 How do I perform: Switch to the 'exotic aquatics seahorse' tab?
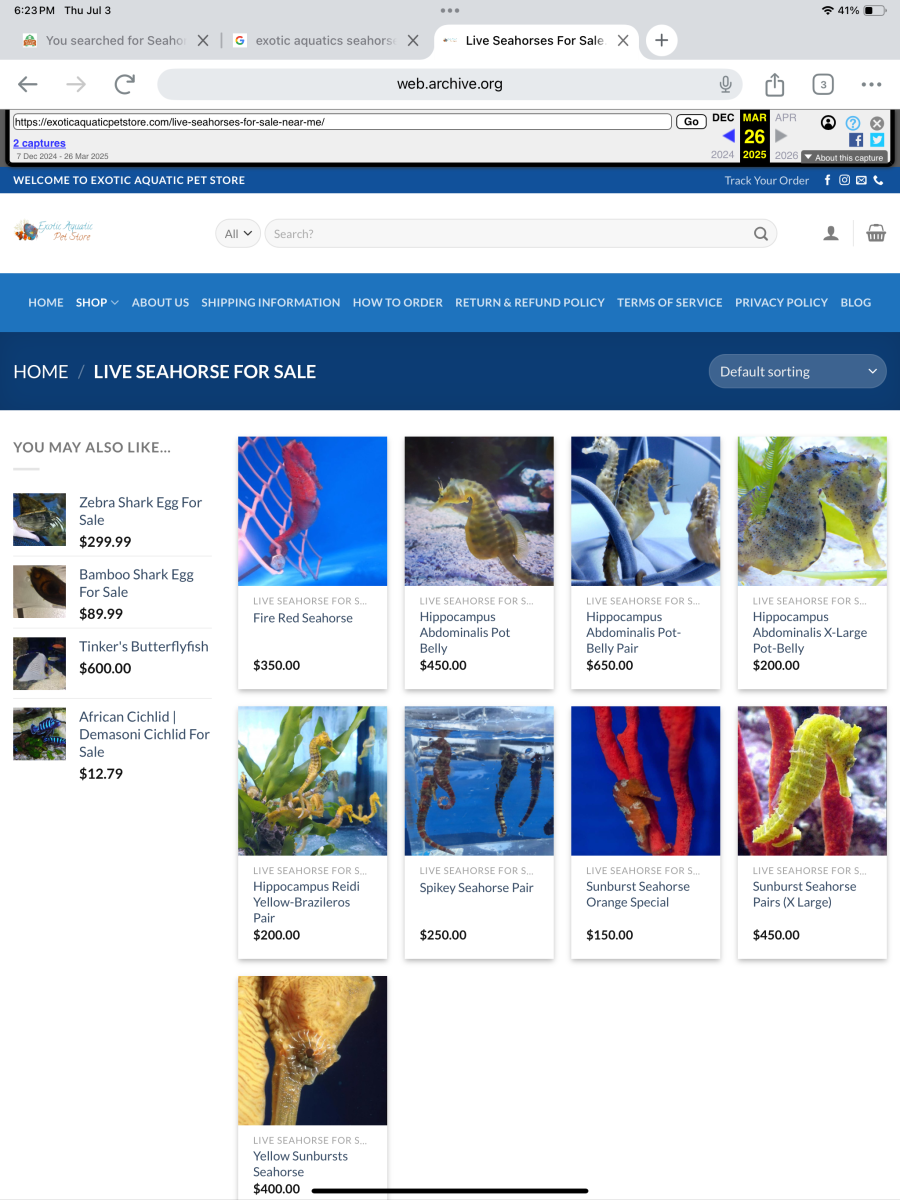[325, 41]
